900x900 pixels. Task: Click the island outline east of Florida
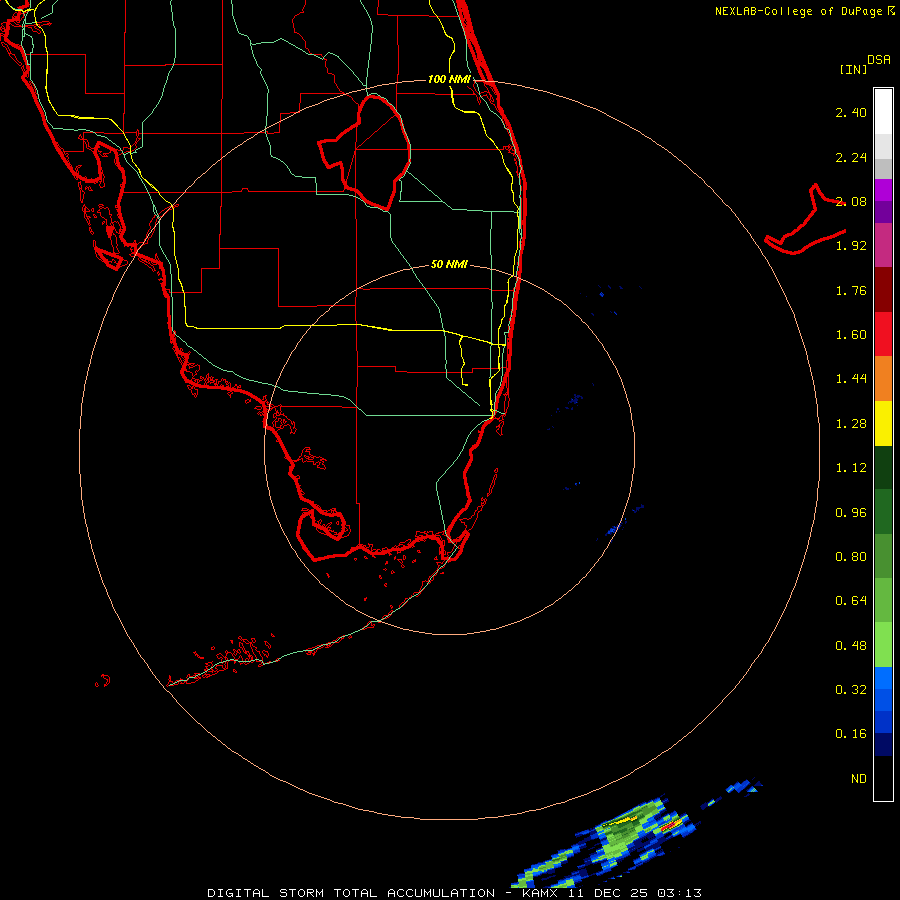(x=806, y=221)
